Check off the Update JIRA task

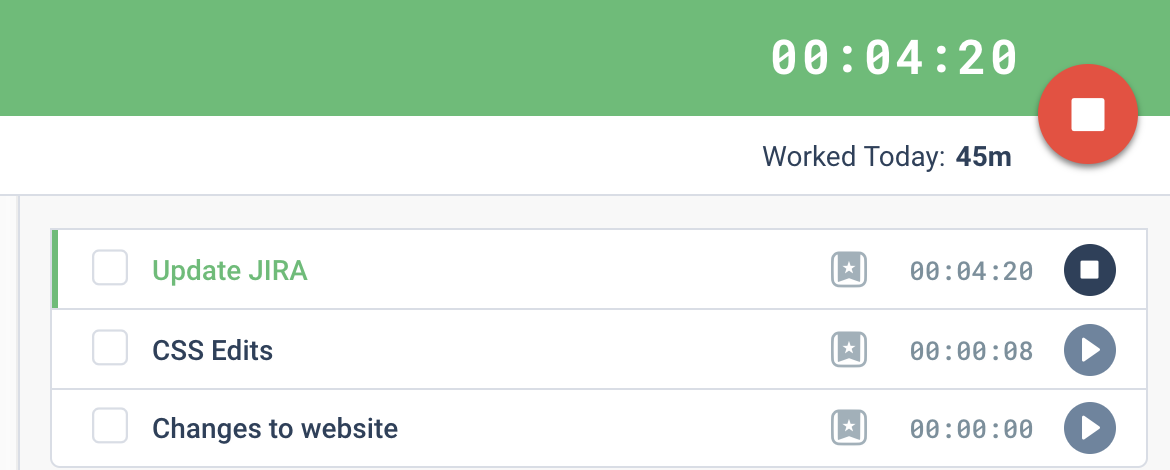tap(110, 268)
